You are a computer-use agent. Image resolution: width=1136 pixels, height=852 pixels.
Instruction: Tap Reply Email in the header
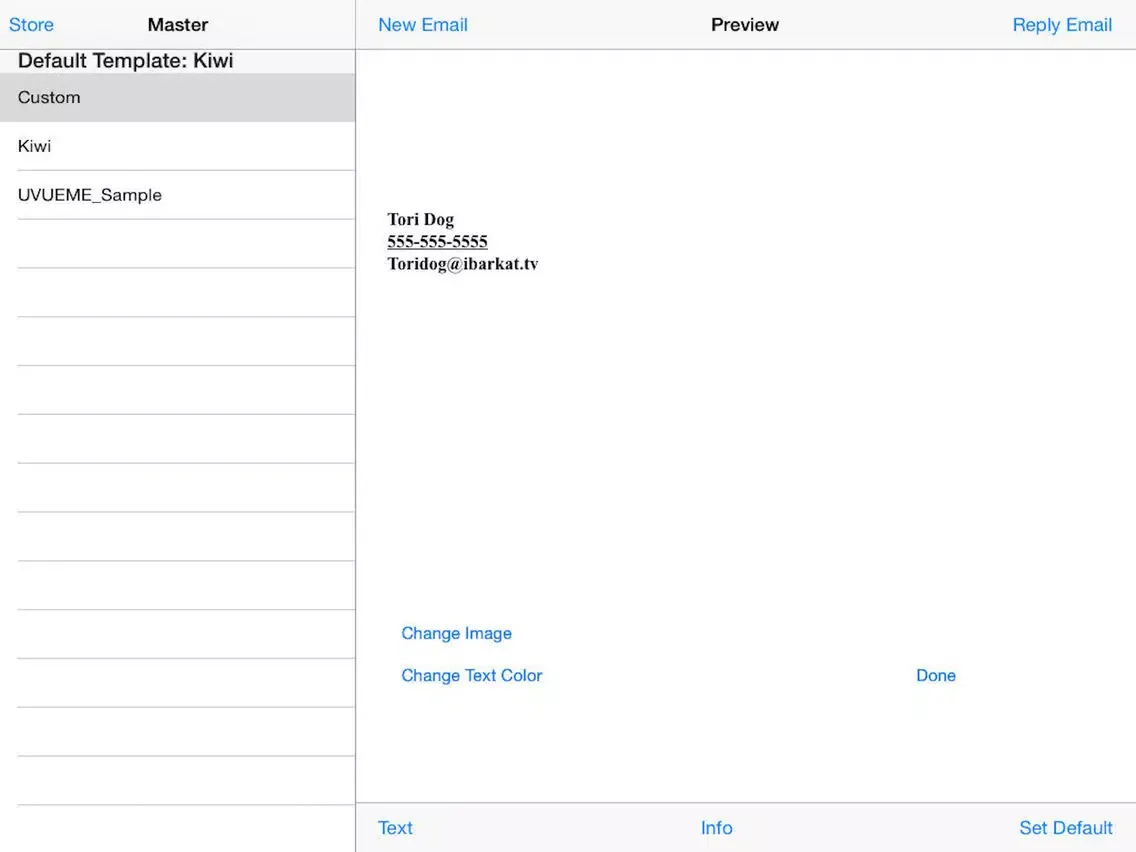[x=1061, y=25]
